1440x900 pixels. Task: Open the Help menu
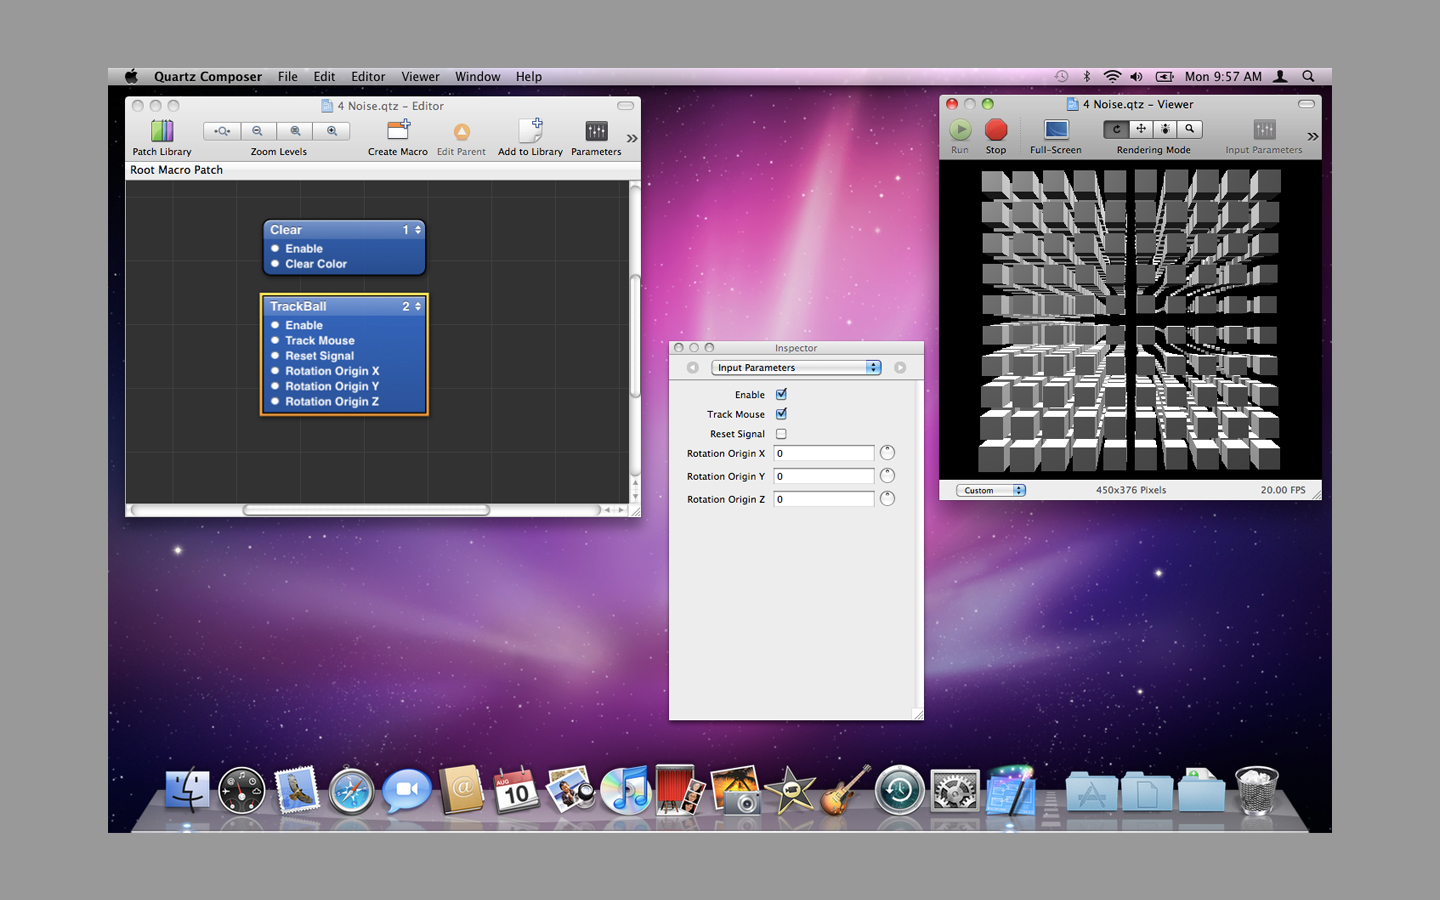[x=529, y=77]
